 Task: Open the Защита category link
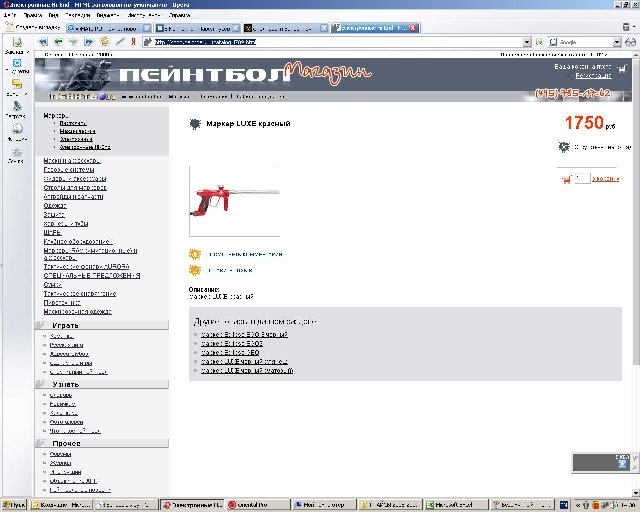54,214
